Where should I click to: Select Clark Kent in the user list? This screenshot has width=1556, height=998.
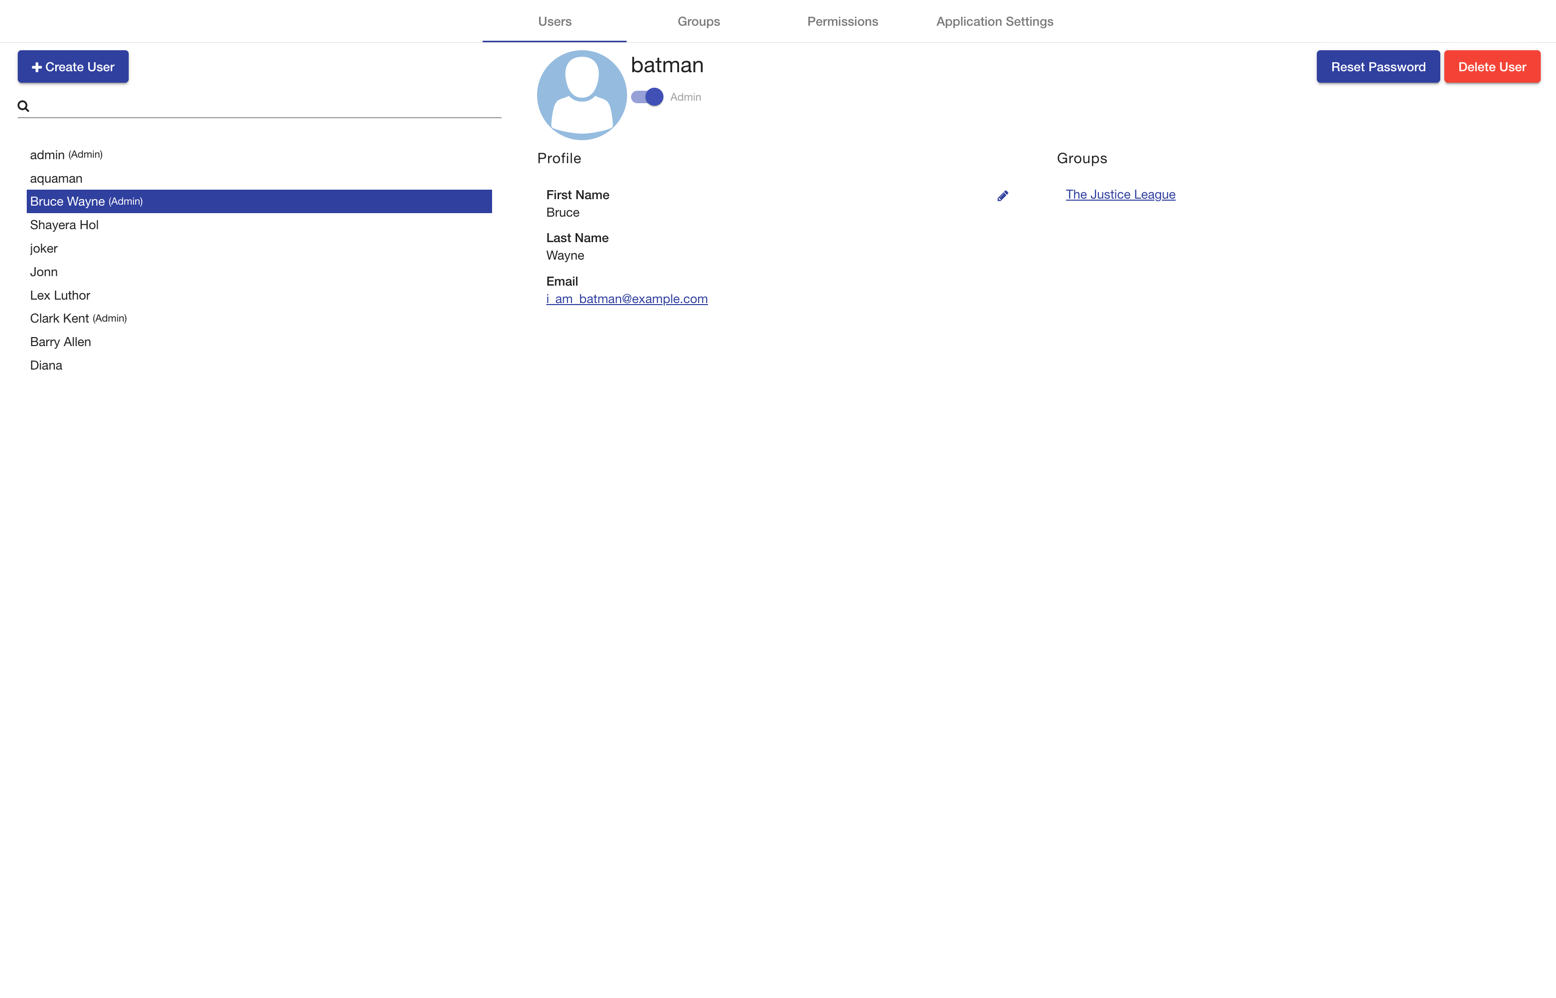point(59,318)
